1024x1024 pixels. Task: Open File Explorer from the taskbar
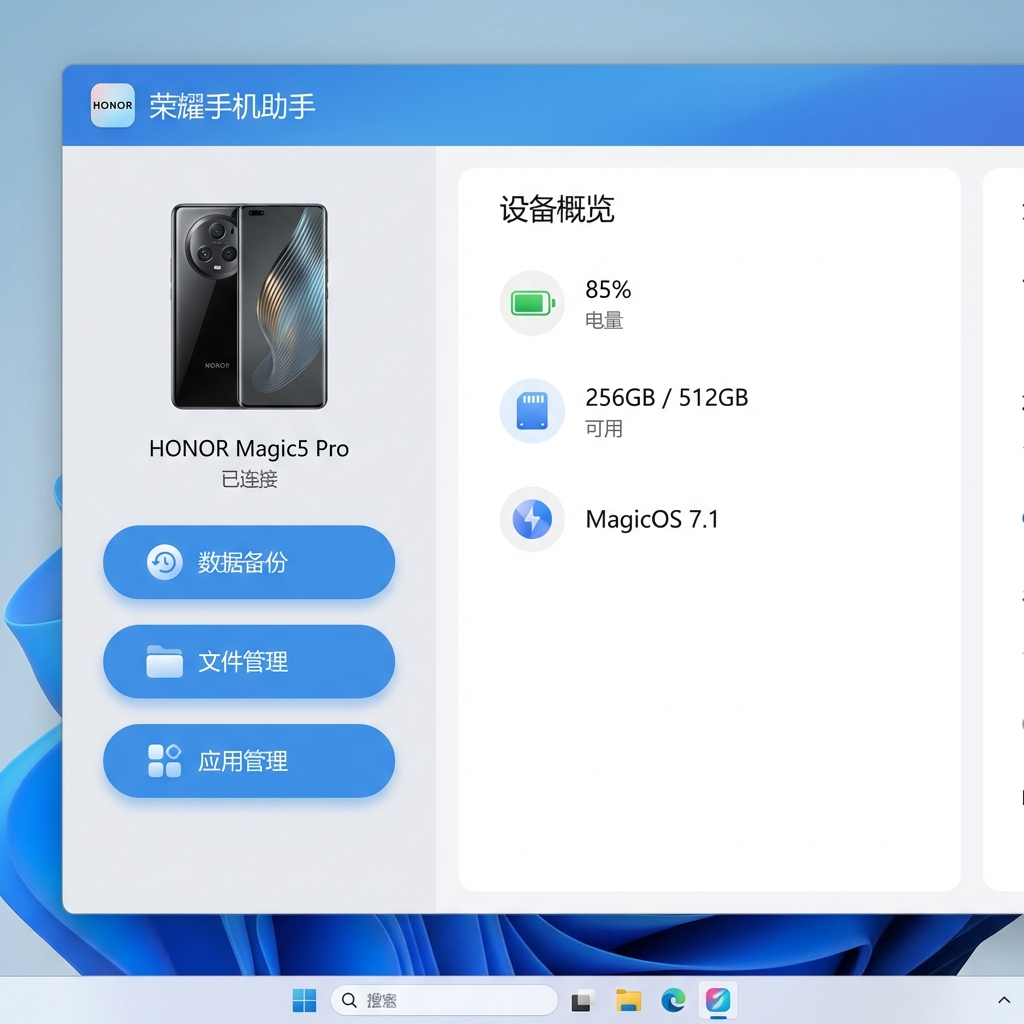[x=628, y=1000]
